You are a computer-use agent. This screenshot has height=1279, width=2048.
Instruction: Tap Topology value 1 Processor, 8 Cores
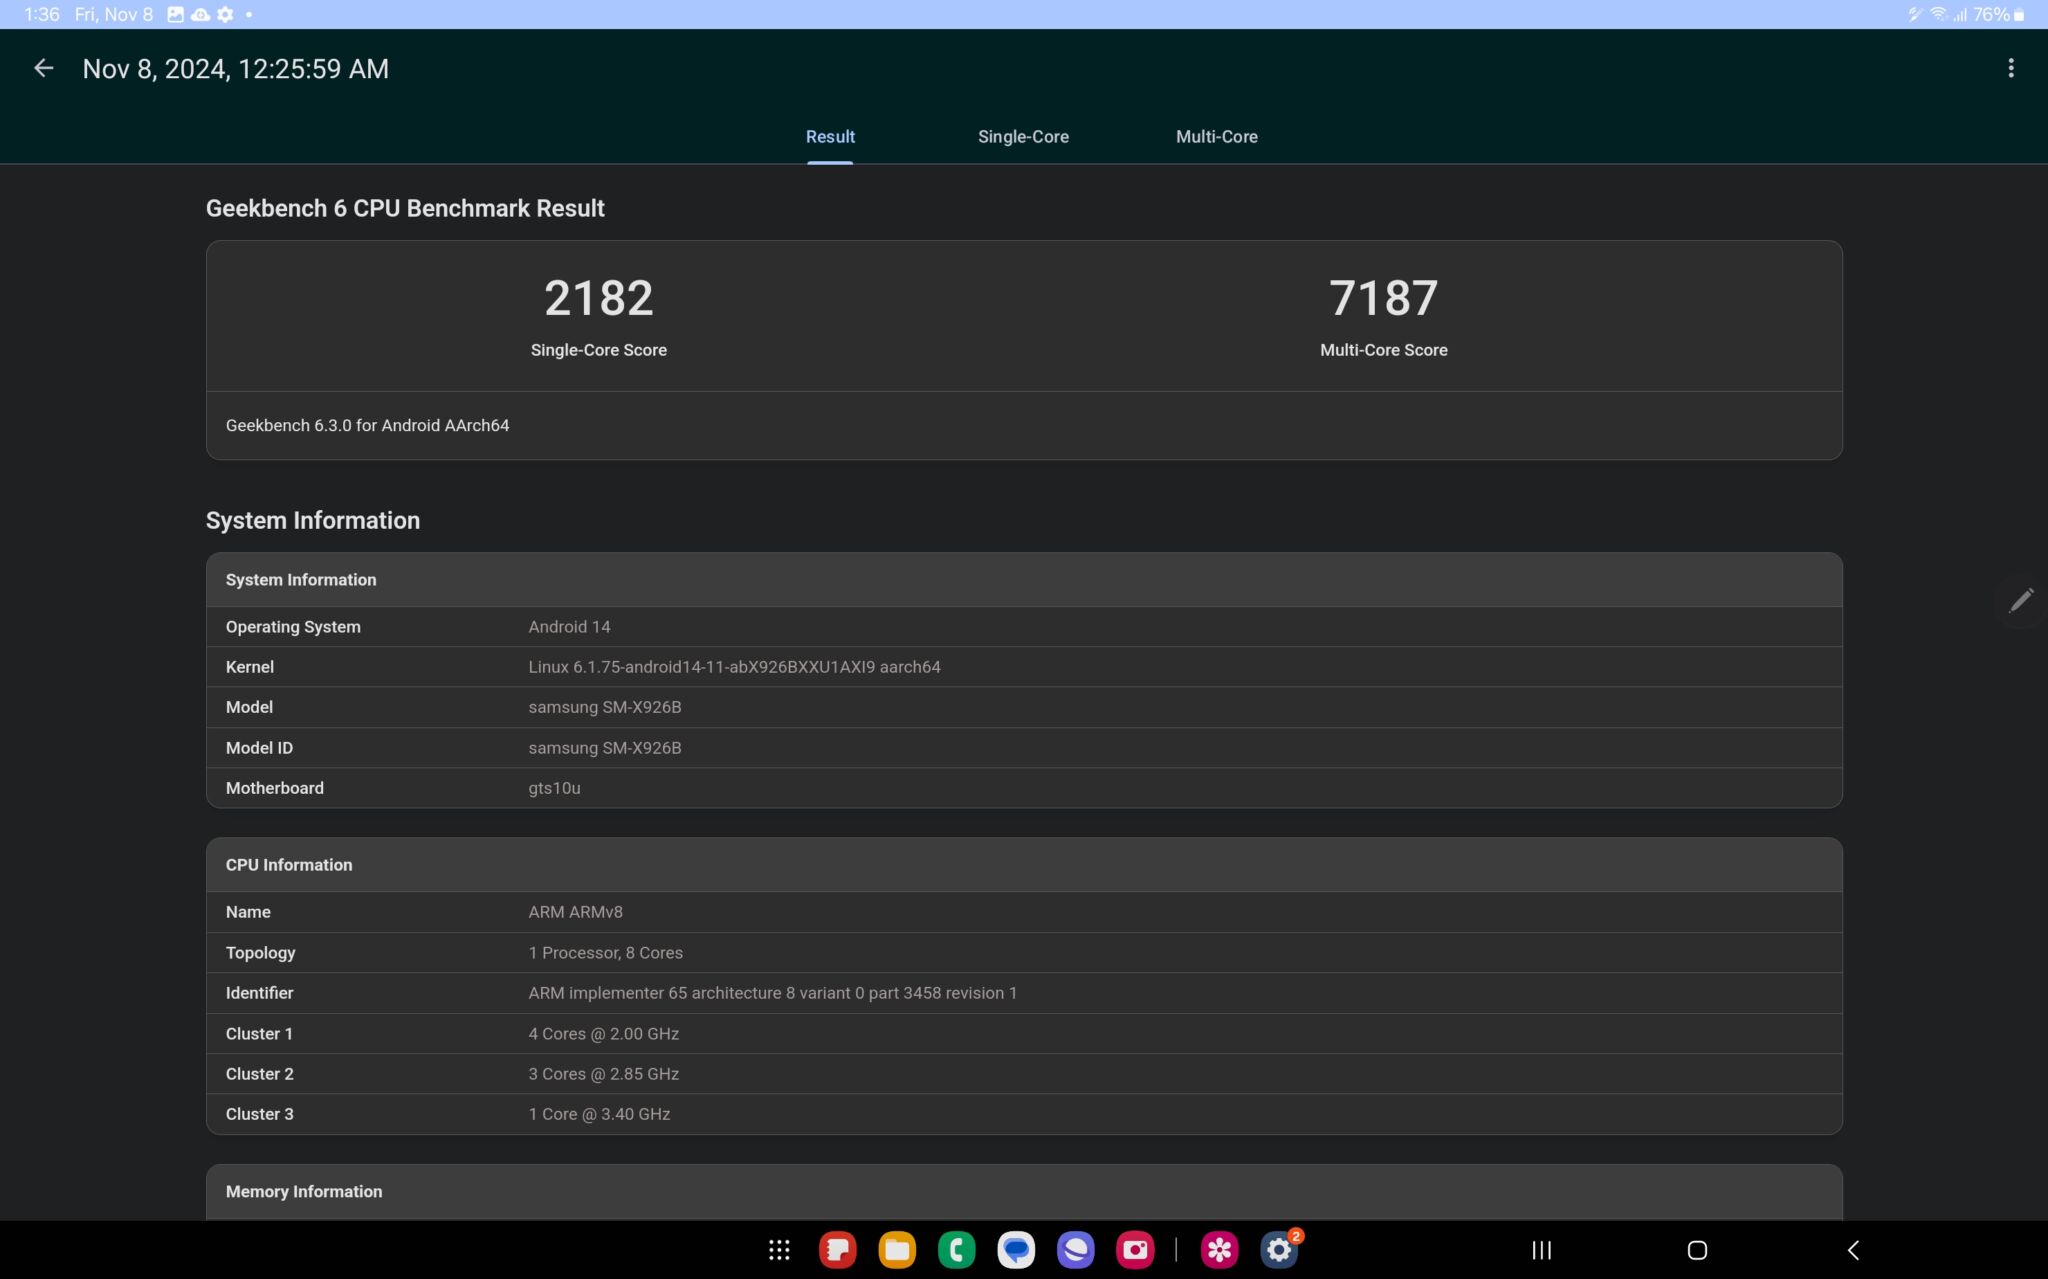(x=605, y=953)
